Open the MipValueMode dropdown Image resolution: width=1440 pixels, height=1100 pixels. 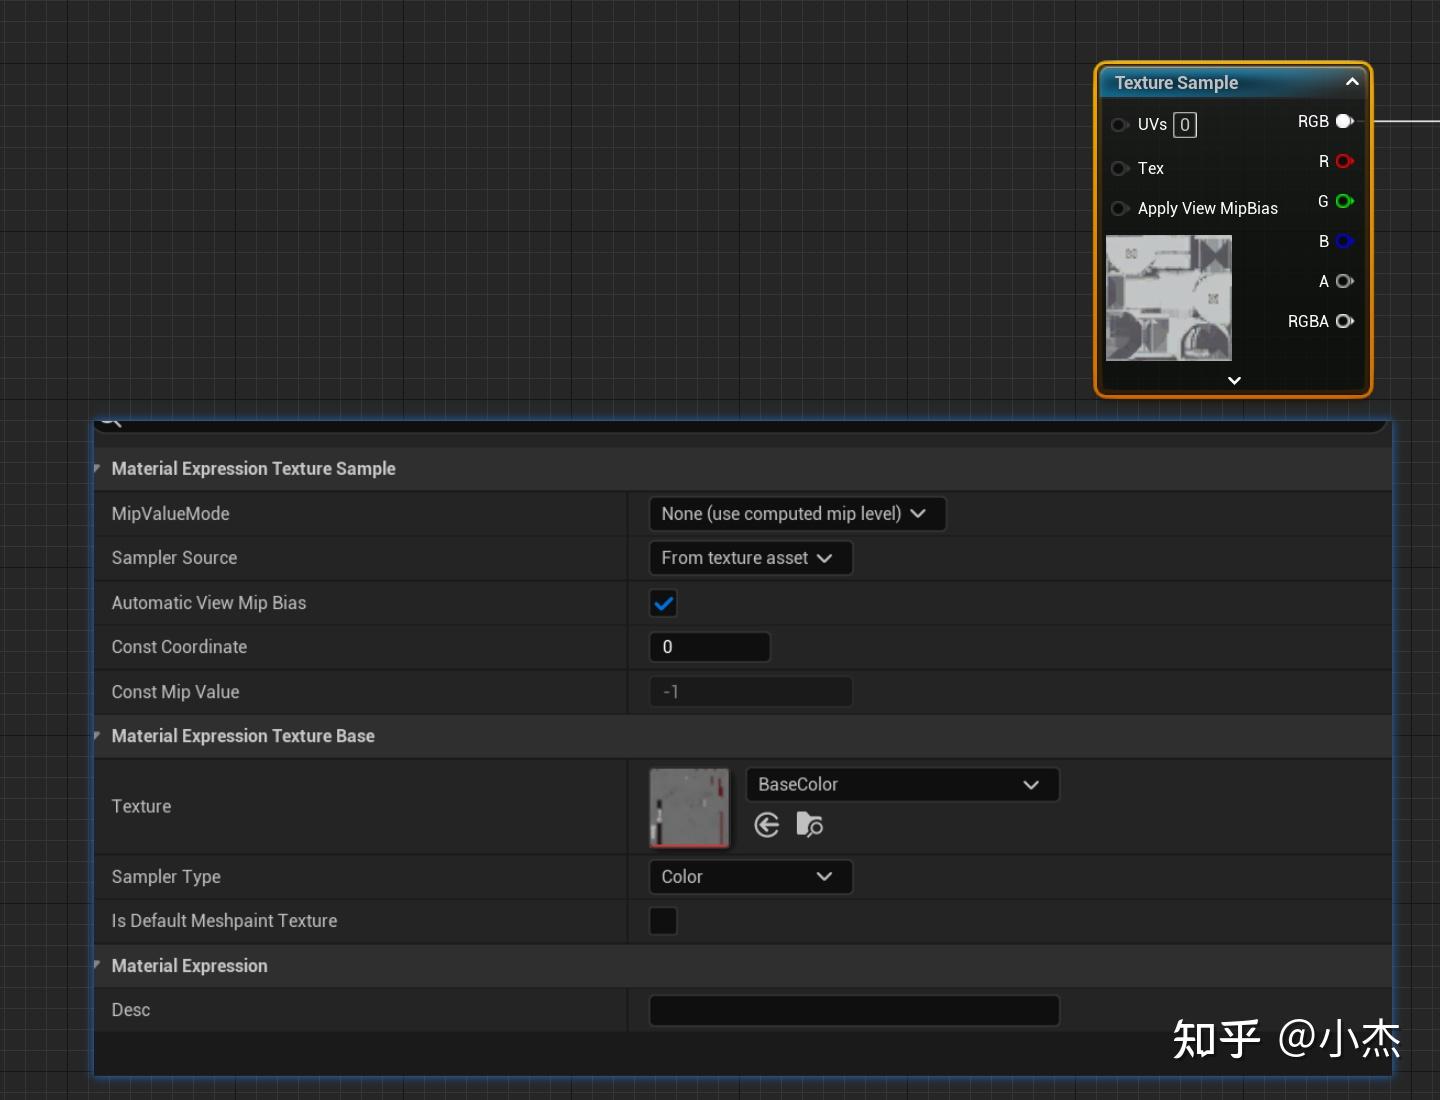pyautogui.click(x=796, y=514)
